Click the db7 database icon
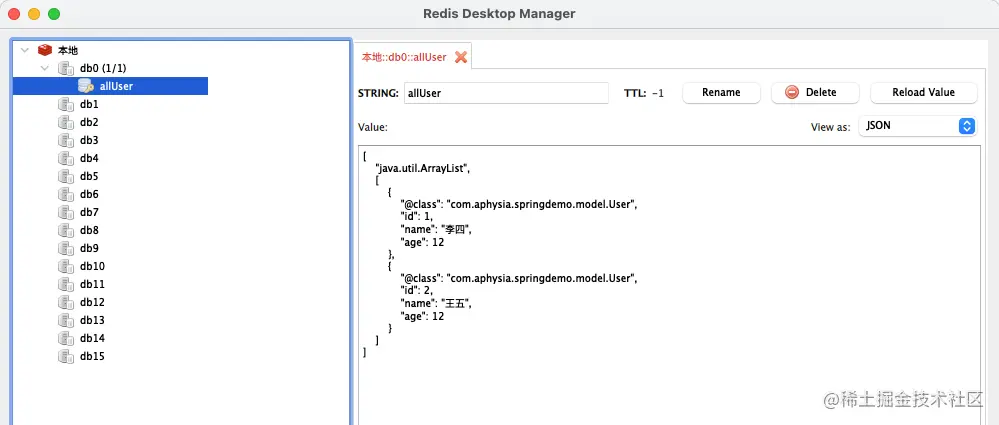 tap(66, 212)
